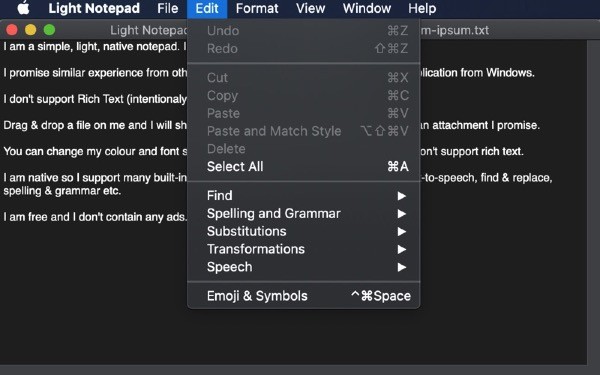Place cursor in 'I am free' text line
Image resolution: width=600 pixels, height=375 pixels.
(x=95, y=217)
